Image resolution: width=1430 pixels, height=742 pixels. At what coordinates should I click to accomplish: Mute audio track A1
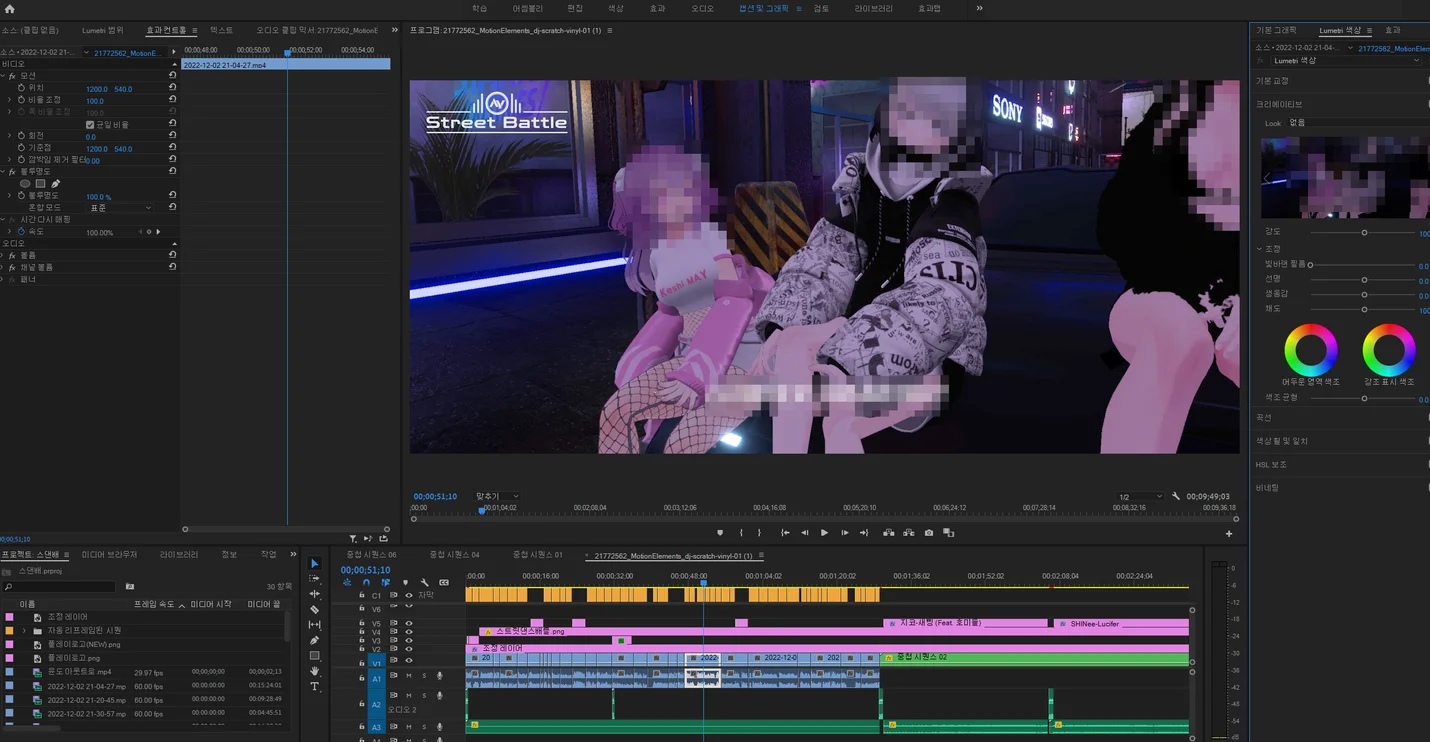[408, 676]
